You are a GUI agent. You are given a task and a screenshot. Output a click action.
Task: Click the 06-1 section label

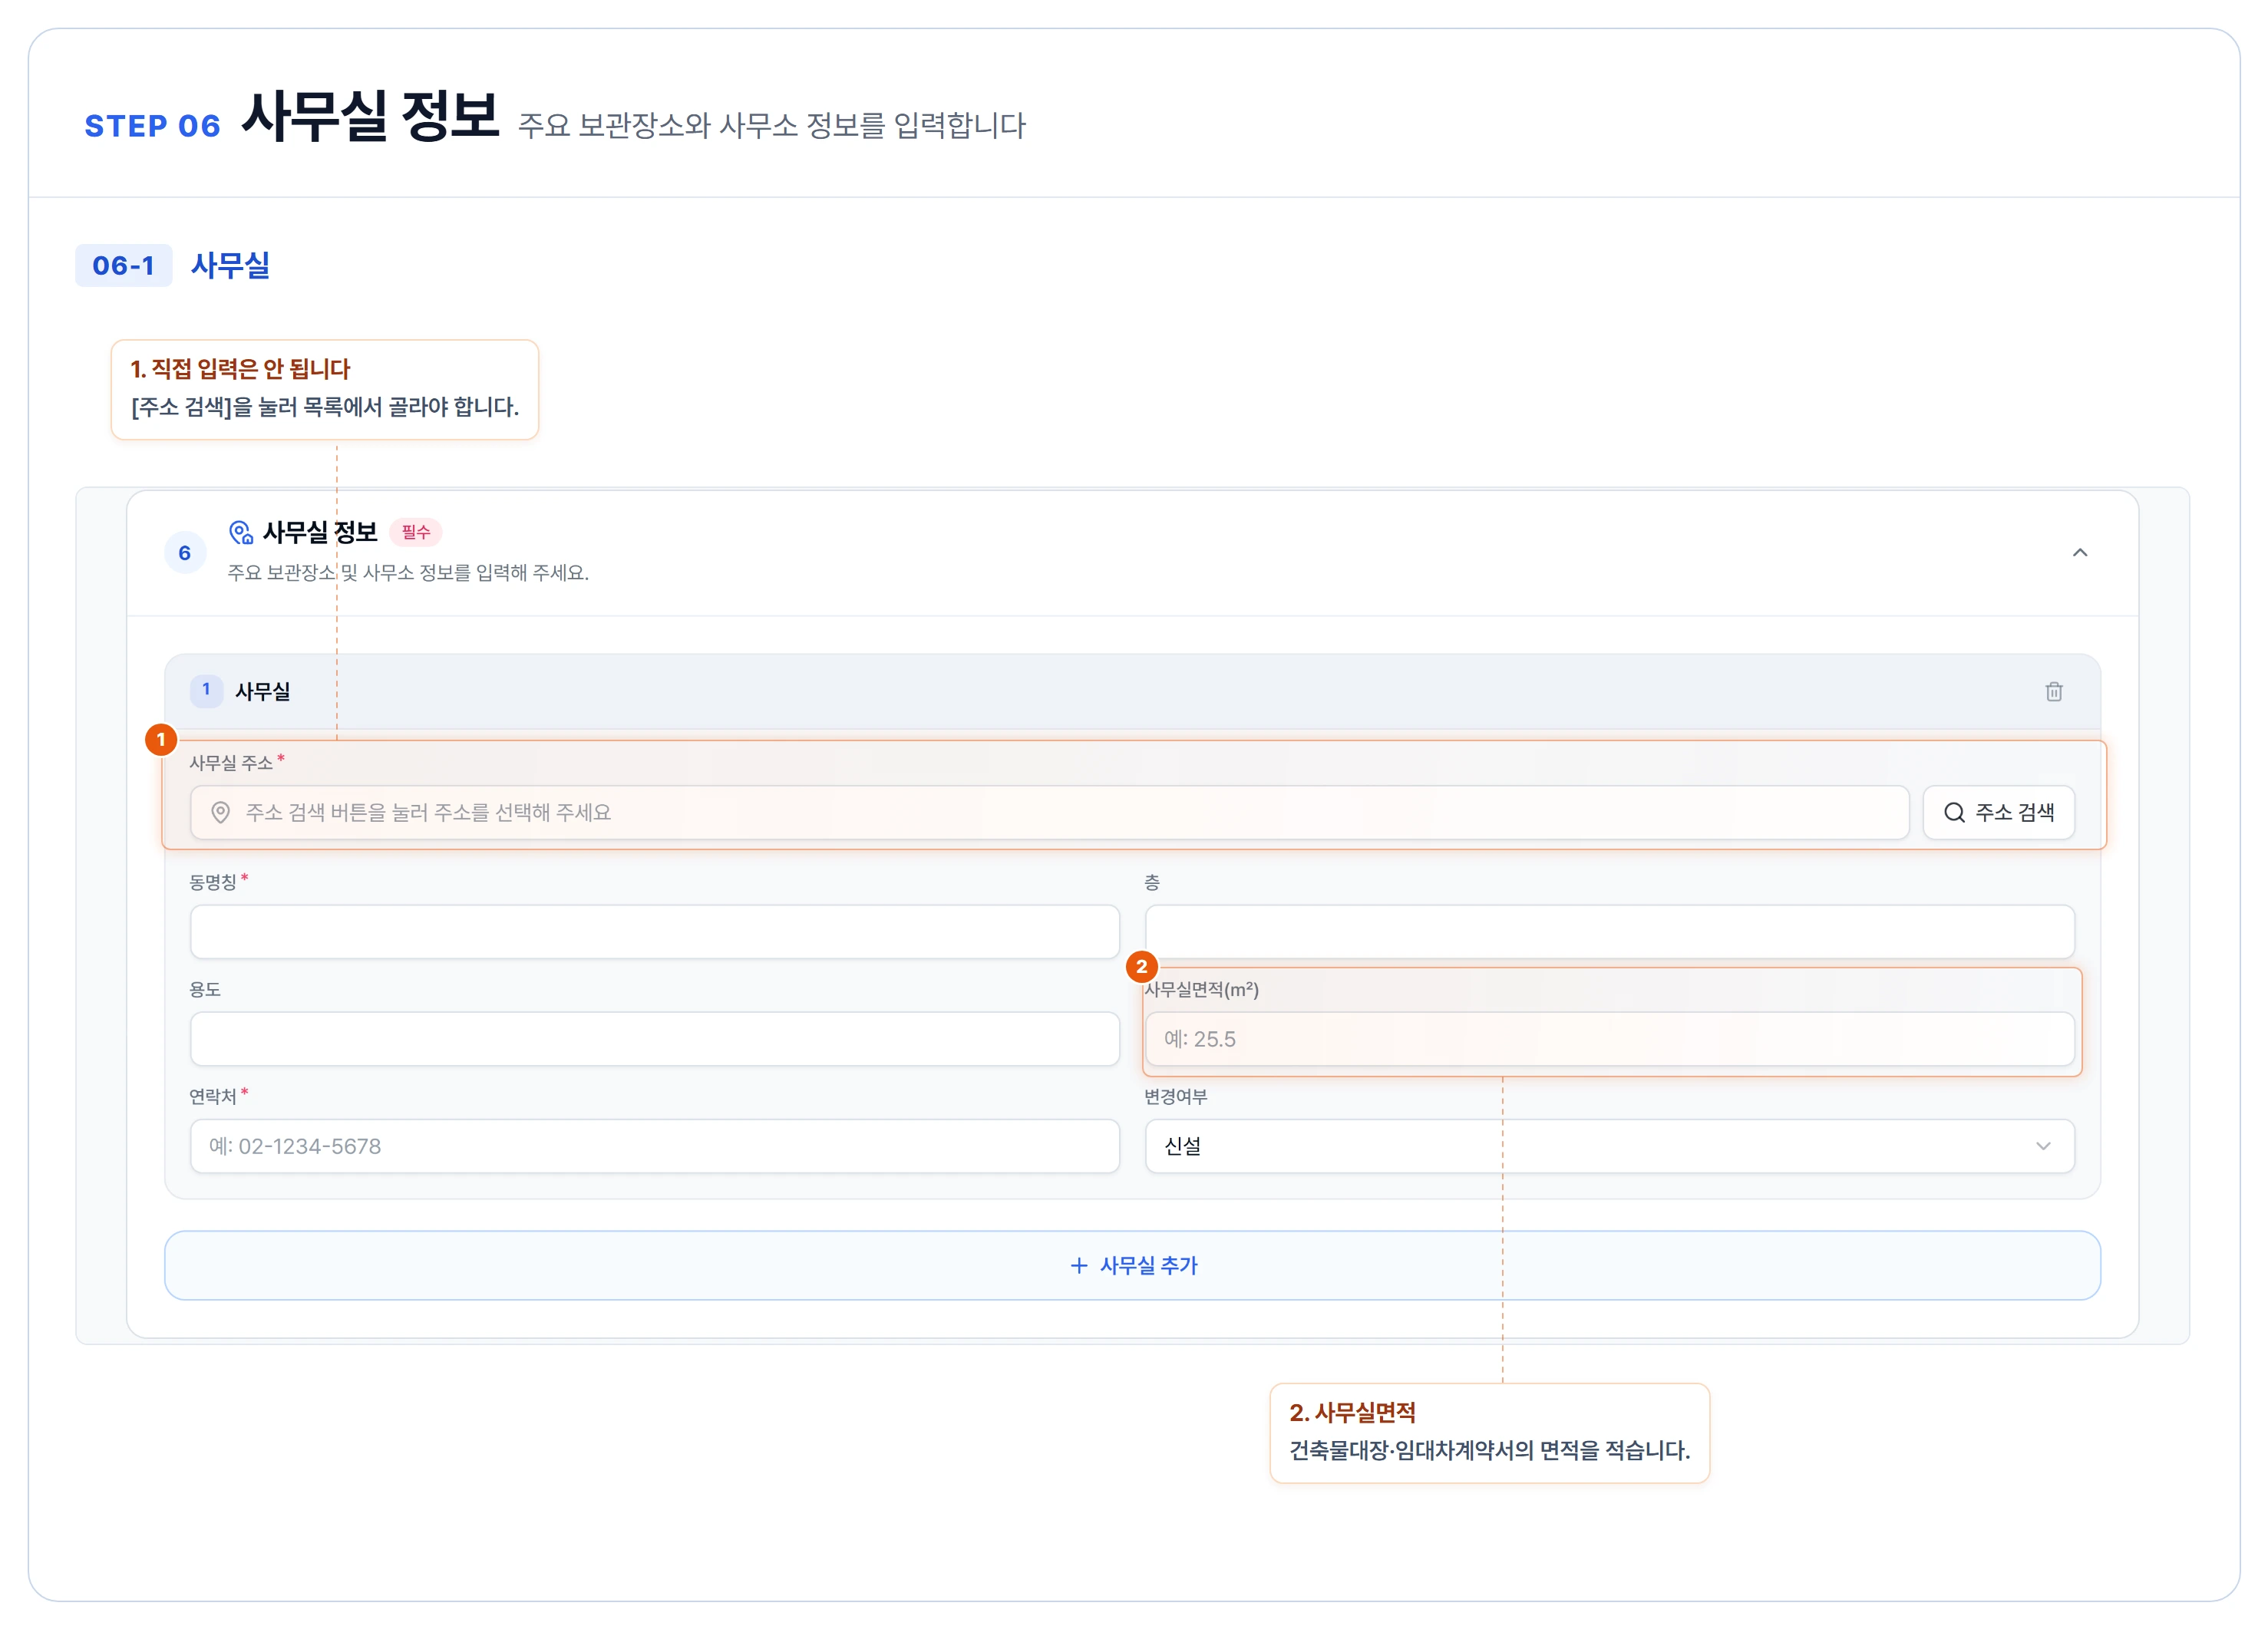click(x=124, y=265)
